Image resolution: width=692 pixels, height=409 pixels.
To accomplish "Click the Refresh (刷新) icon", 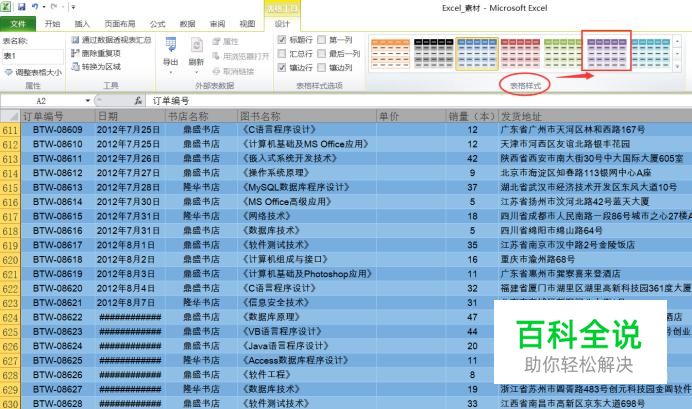I will coord(196,45).
